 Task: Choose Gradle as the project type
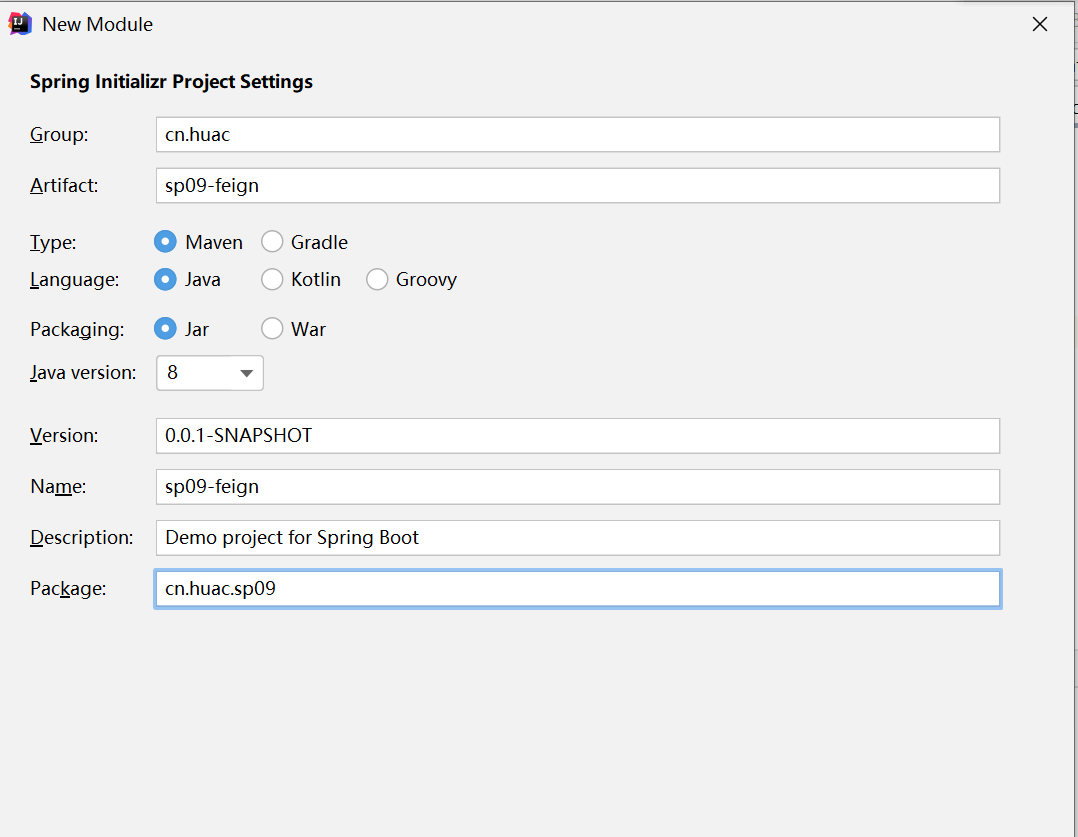point(272,242)
